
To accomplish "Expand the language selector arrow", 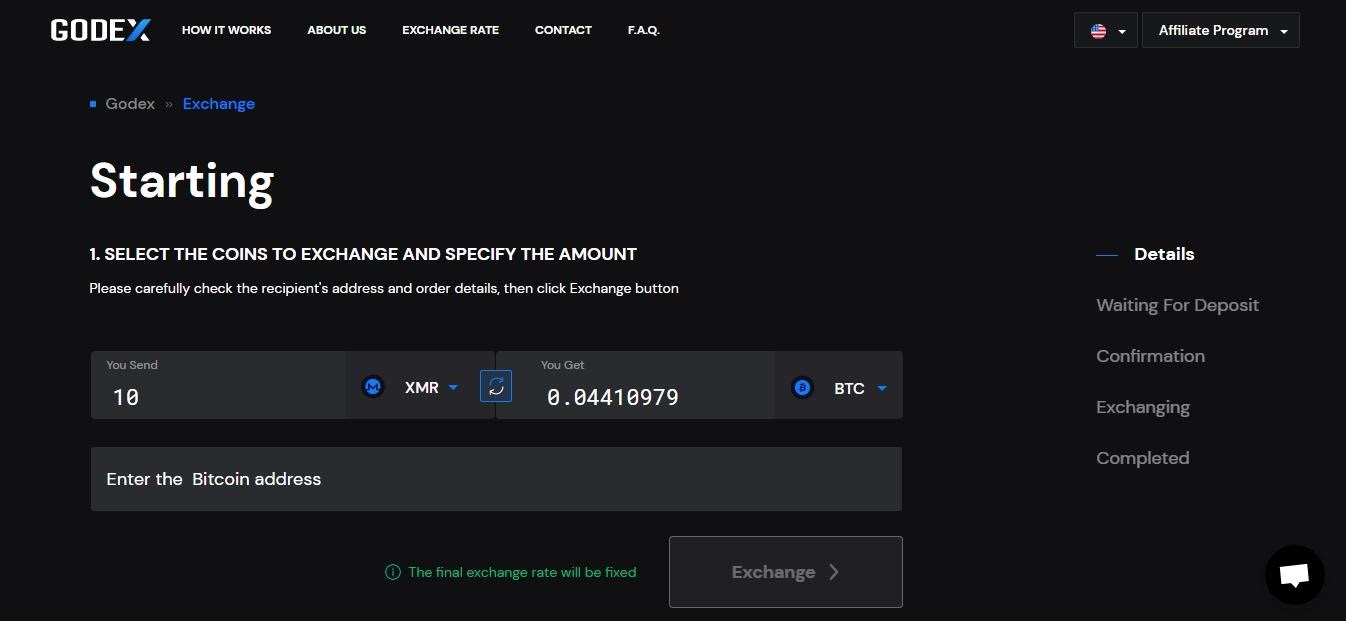I will (x=1122, y=32).
